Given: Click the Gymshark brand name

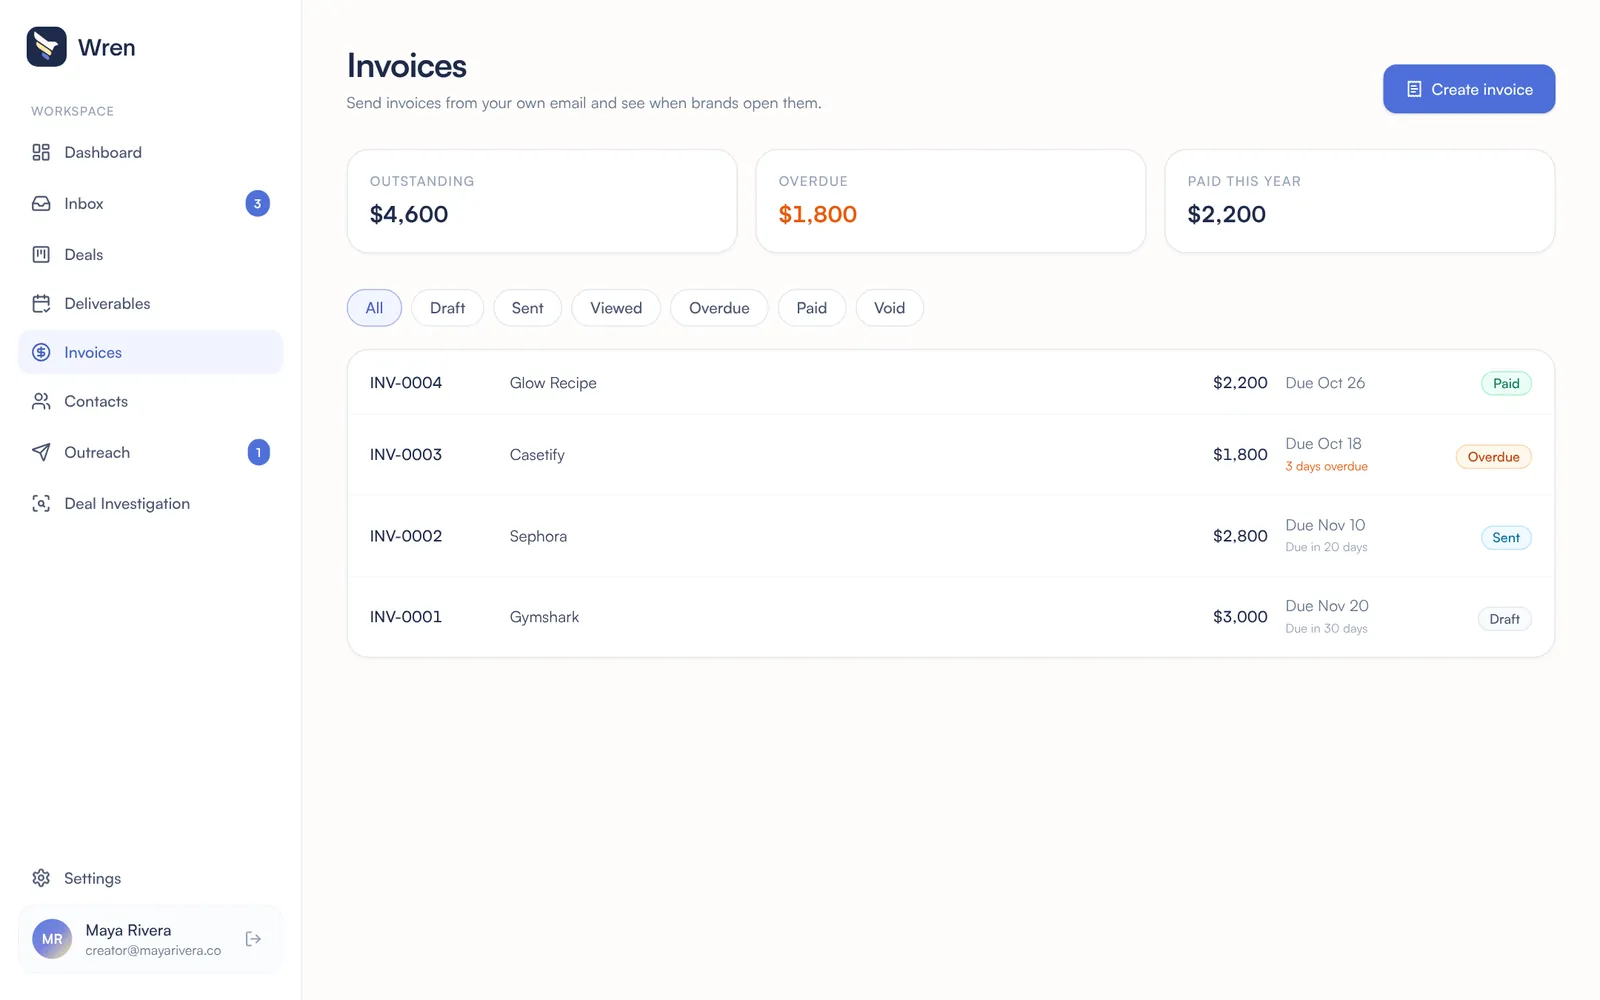Looking at the screenshot, I should pyautogui.click(x=544, y=617).
